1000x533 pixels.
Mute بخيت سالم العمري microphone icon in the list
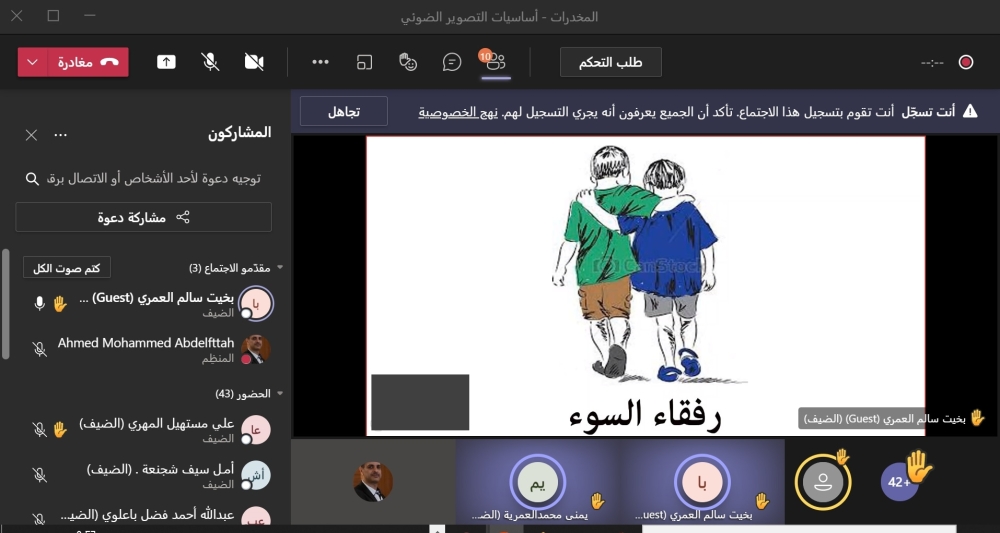(39, 303)
